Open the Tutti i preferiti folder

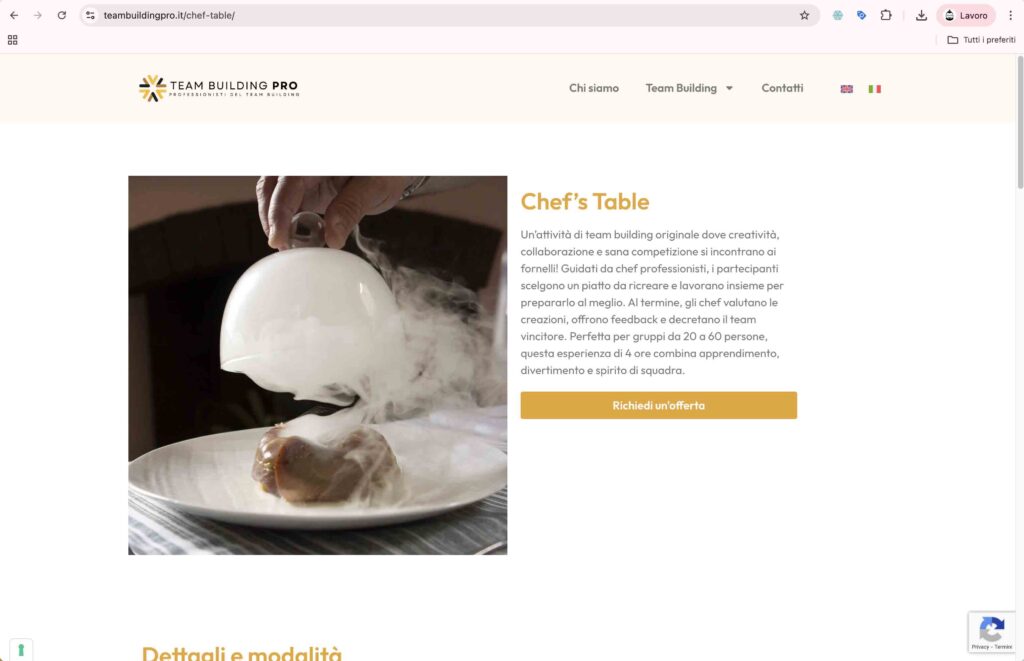(x=981, y=40)
